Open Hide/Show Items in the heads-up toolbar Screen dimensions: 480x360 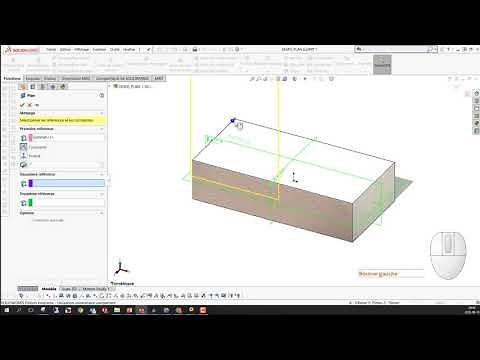click(305, 79)
